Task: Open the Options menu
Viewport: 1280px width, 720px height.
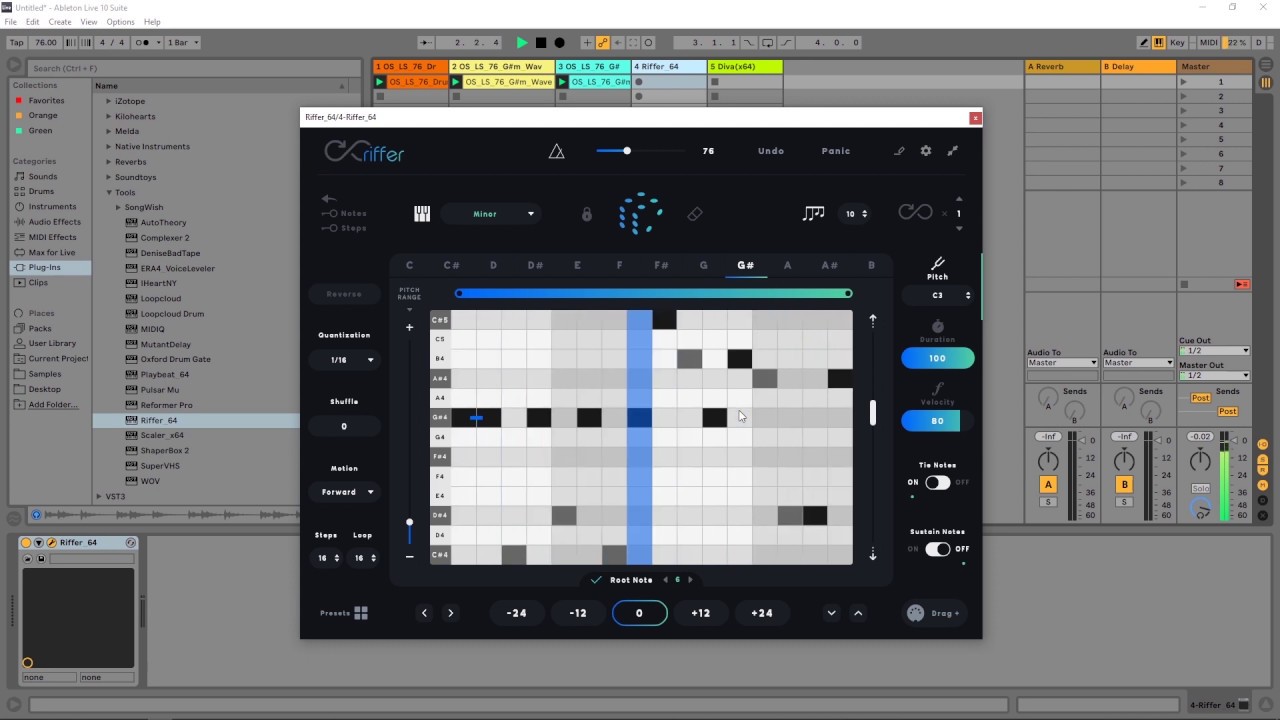Action: tap(120, 22)
